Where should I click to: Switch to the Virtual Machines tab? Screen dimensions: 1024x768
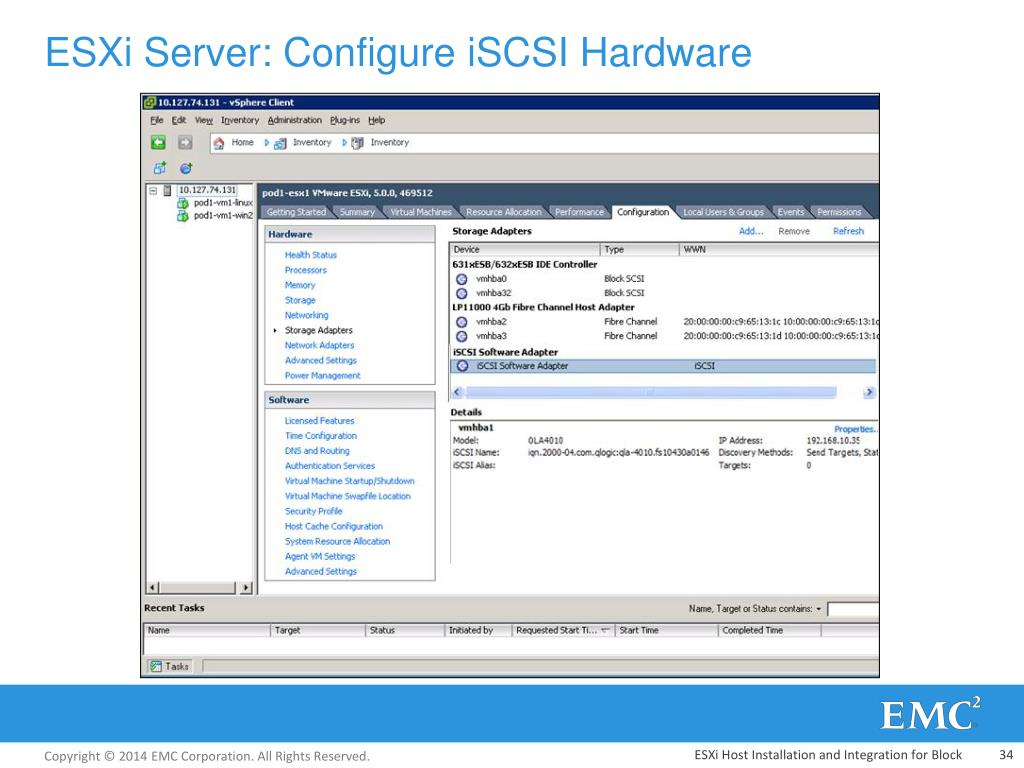421,212
